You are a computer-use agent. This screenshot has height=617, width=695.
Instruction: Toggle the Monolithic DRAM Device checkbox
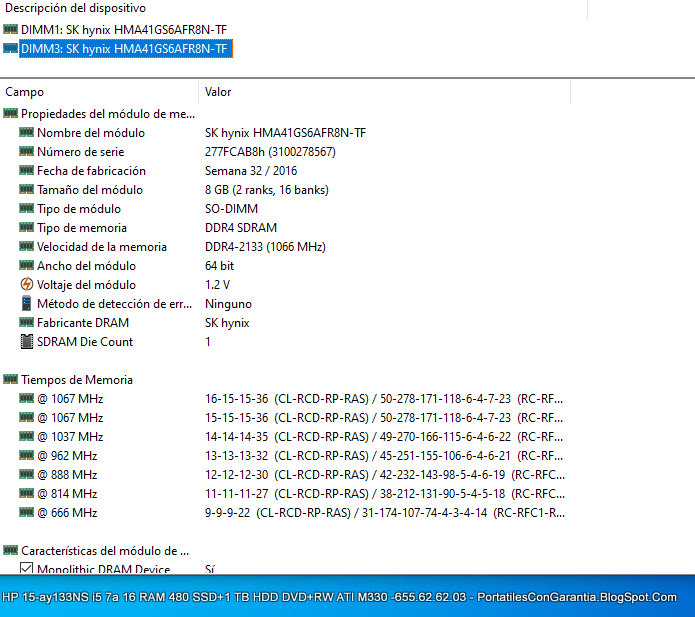(27, 568)
